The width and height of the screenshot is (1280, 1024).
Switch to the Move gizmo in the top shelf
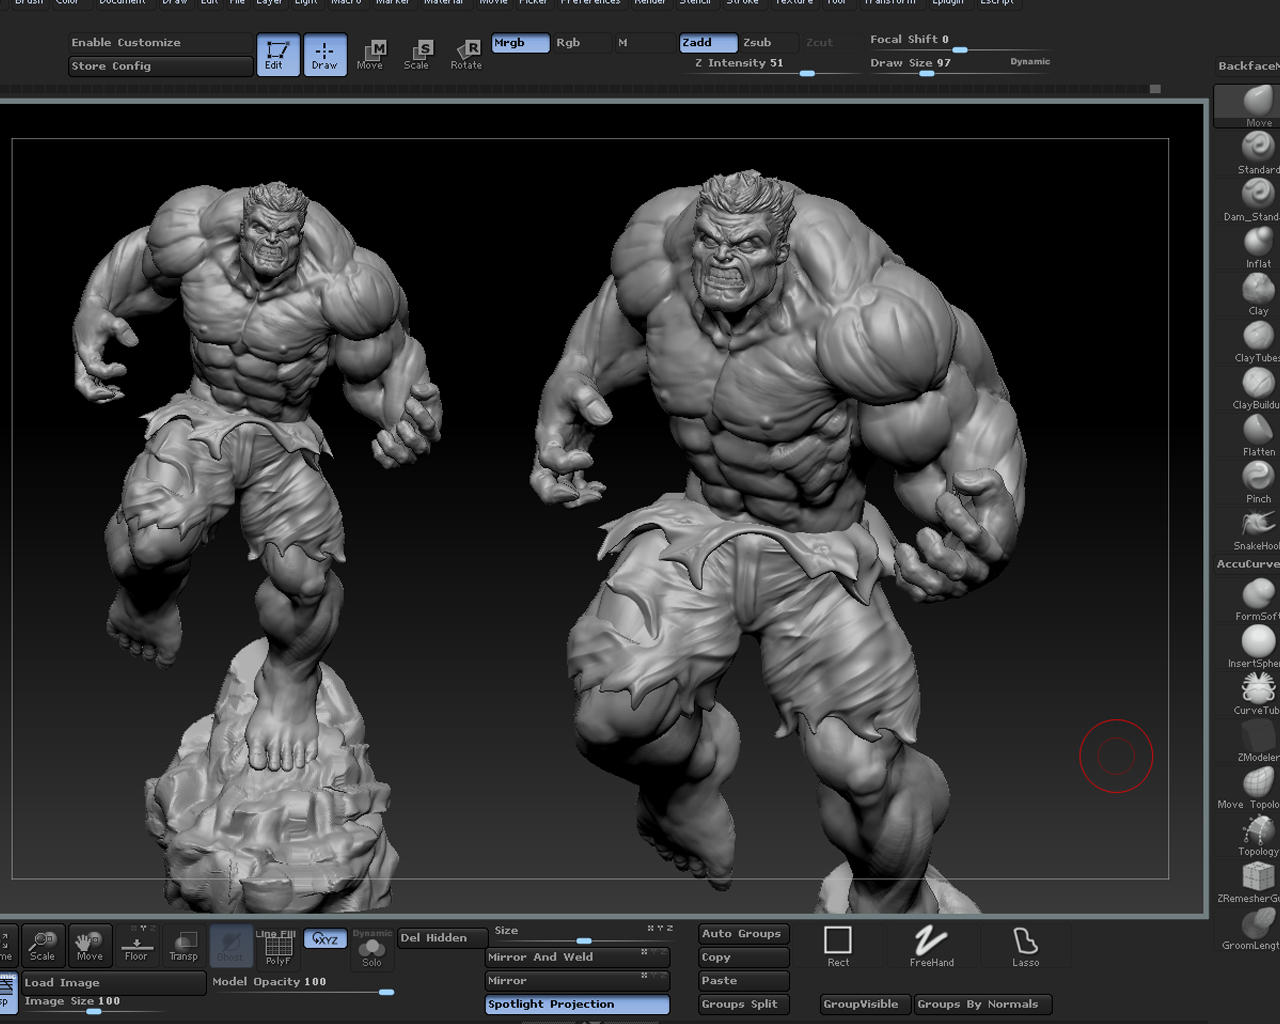coord(370,54)
